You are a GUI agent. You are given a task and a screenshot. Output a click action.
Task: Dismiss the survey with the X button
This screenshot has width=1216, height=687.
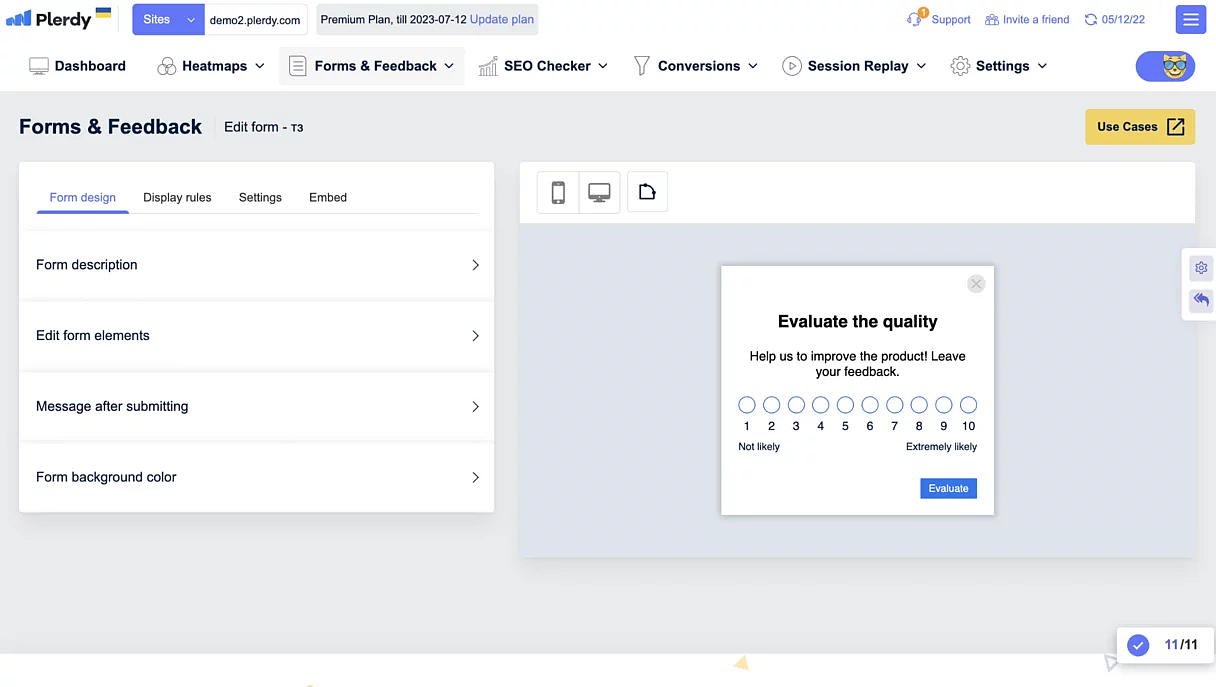tap(976, 283)
